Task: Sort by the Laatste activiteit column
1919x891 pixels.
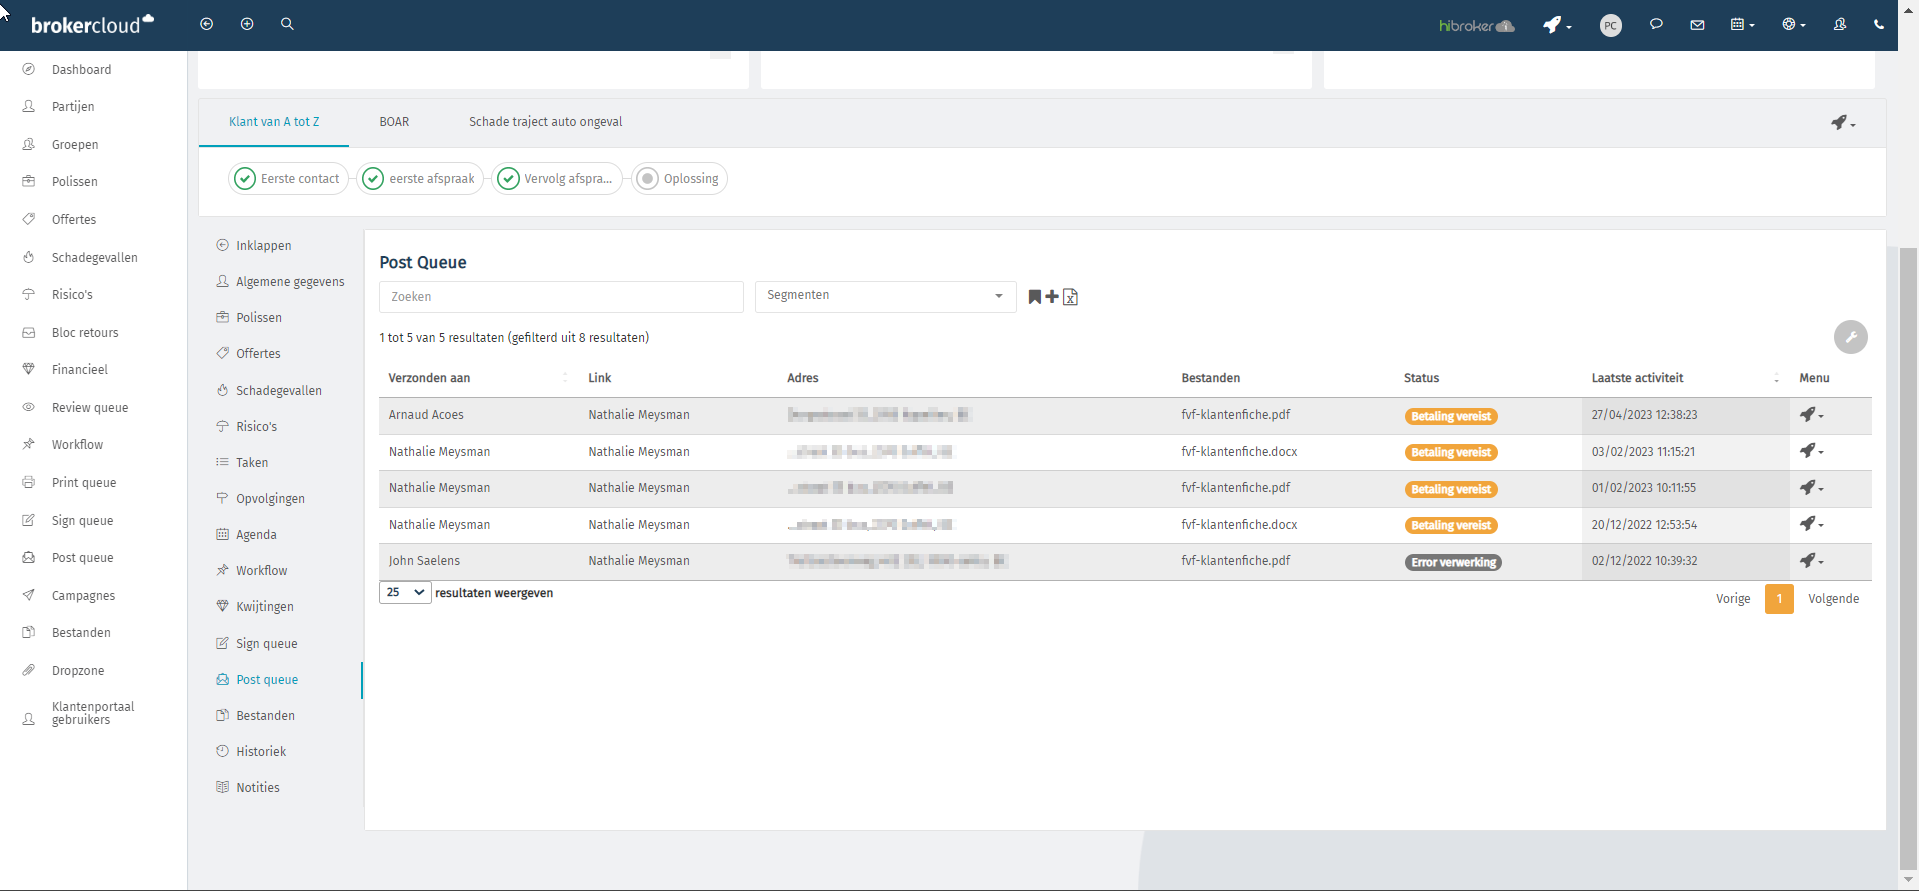Action: pos(1685,378)
